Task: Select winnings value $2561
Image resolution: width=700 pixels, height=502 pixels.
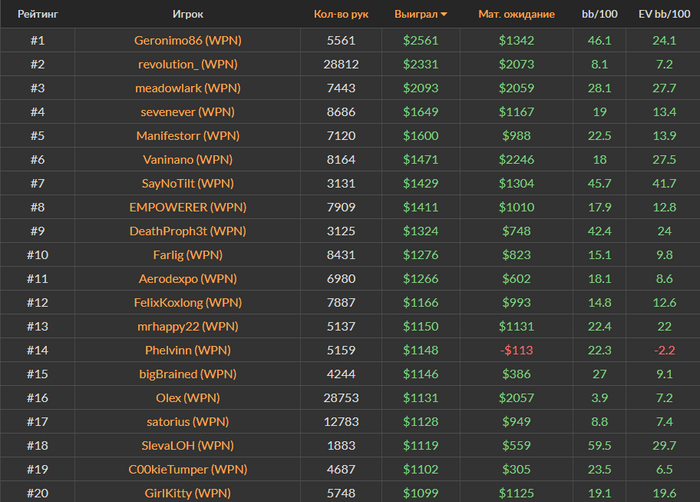Action: 421,41
